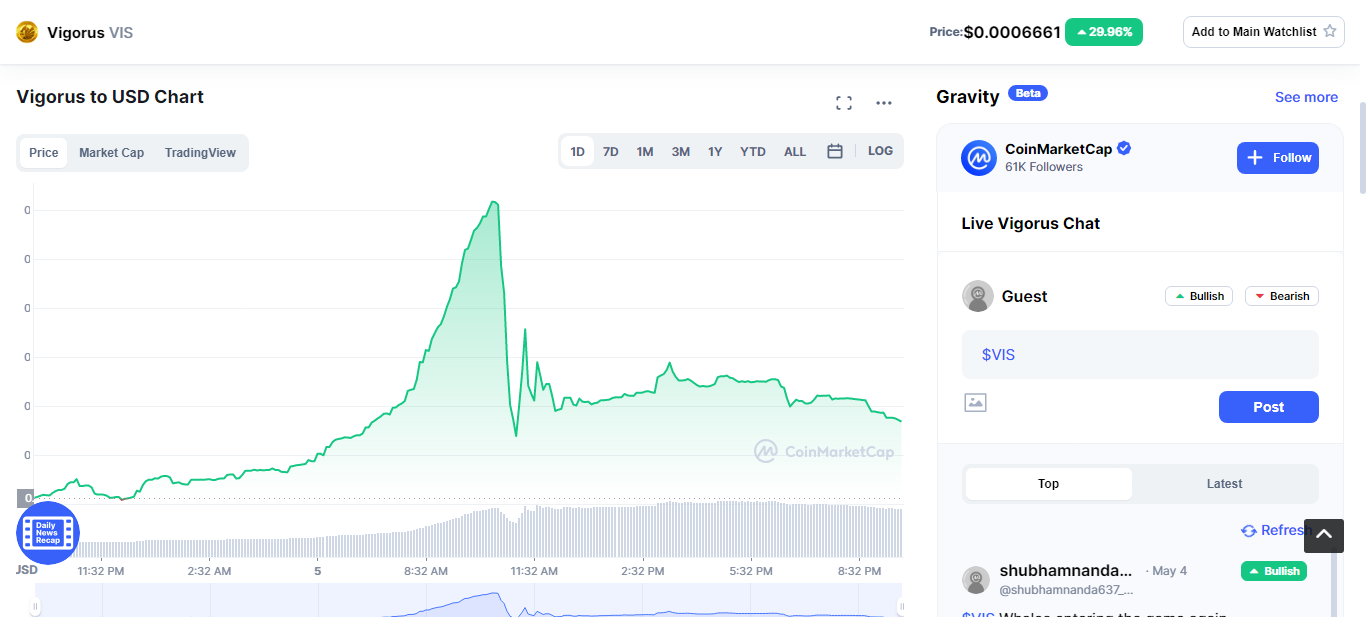Show the Top posts tab
The image size is (1366, 617).
coord(1049,484)
